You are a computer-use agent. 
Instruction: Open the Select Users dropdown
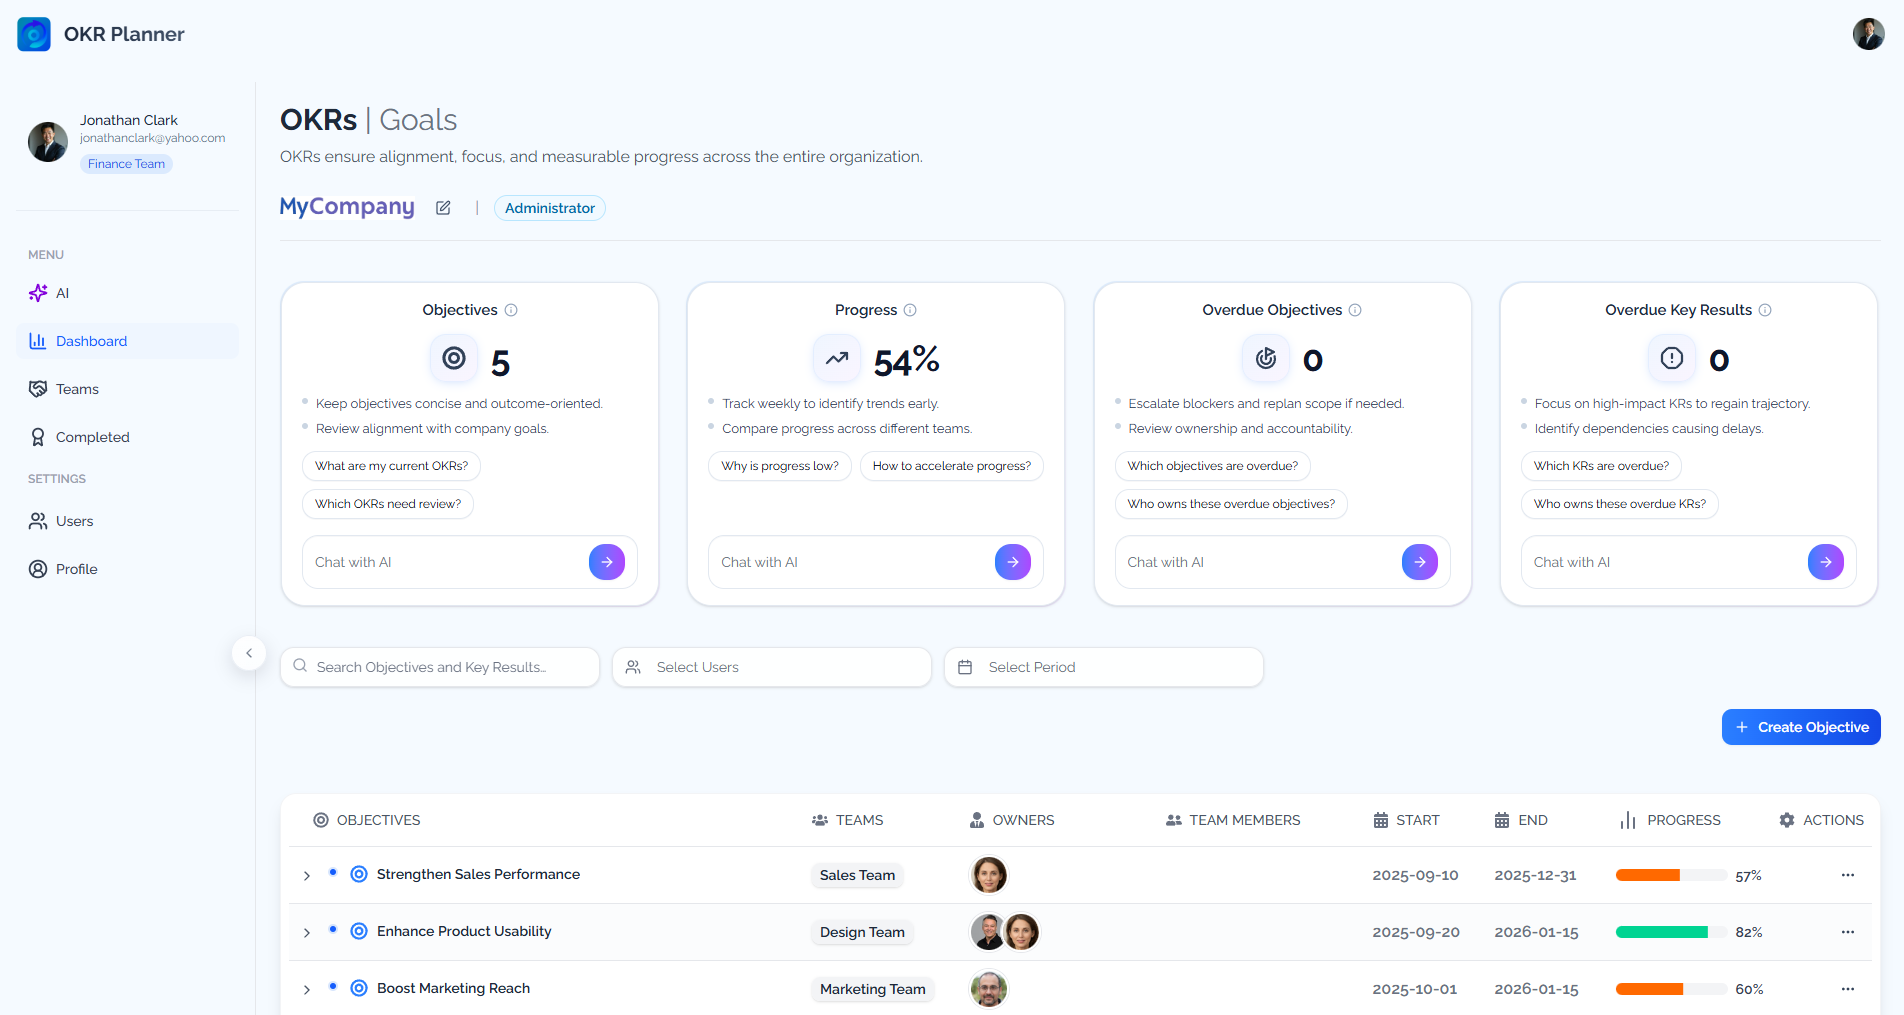coord(771,667)
